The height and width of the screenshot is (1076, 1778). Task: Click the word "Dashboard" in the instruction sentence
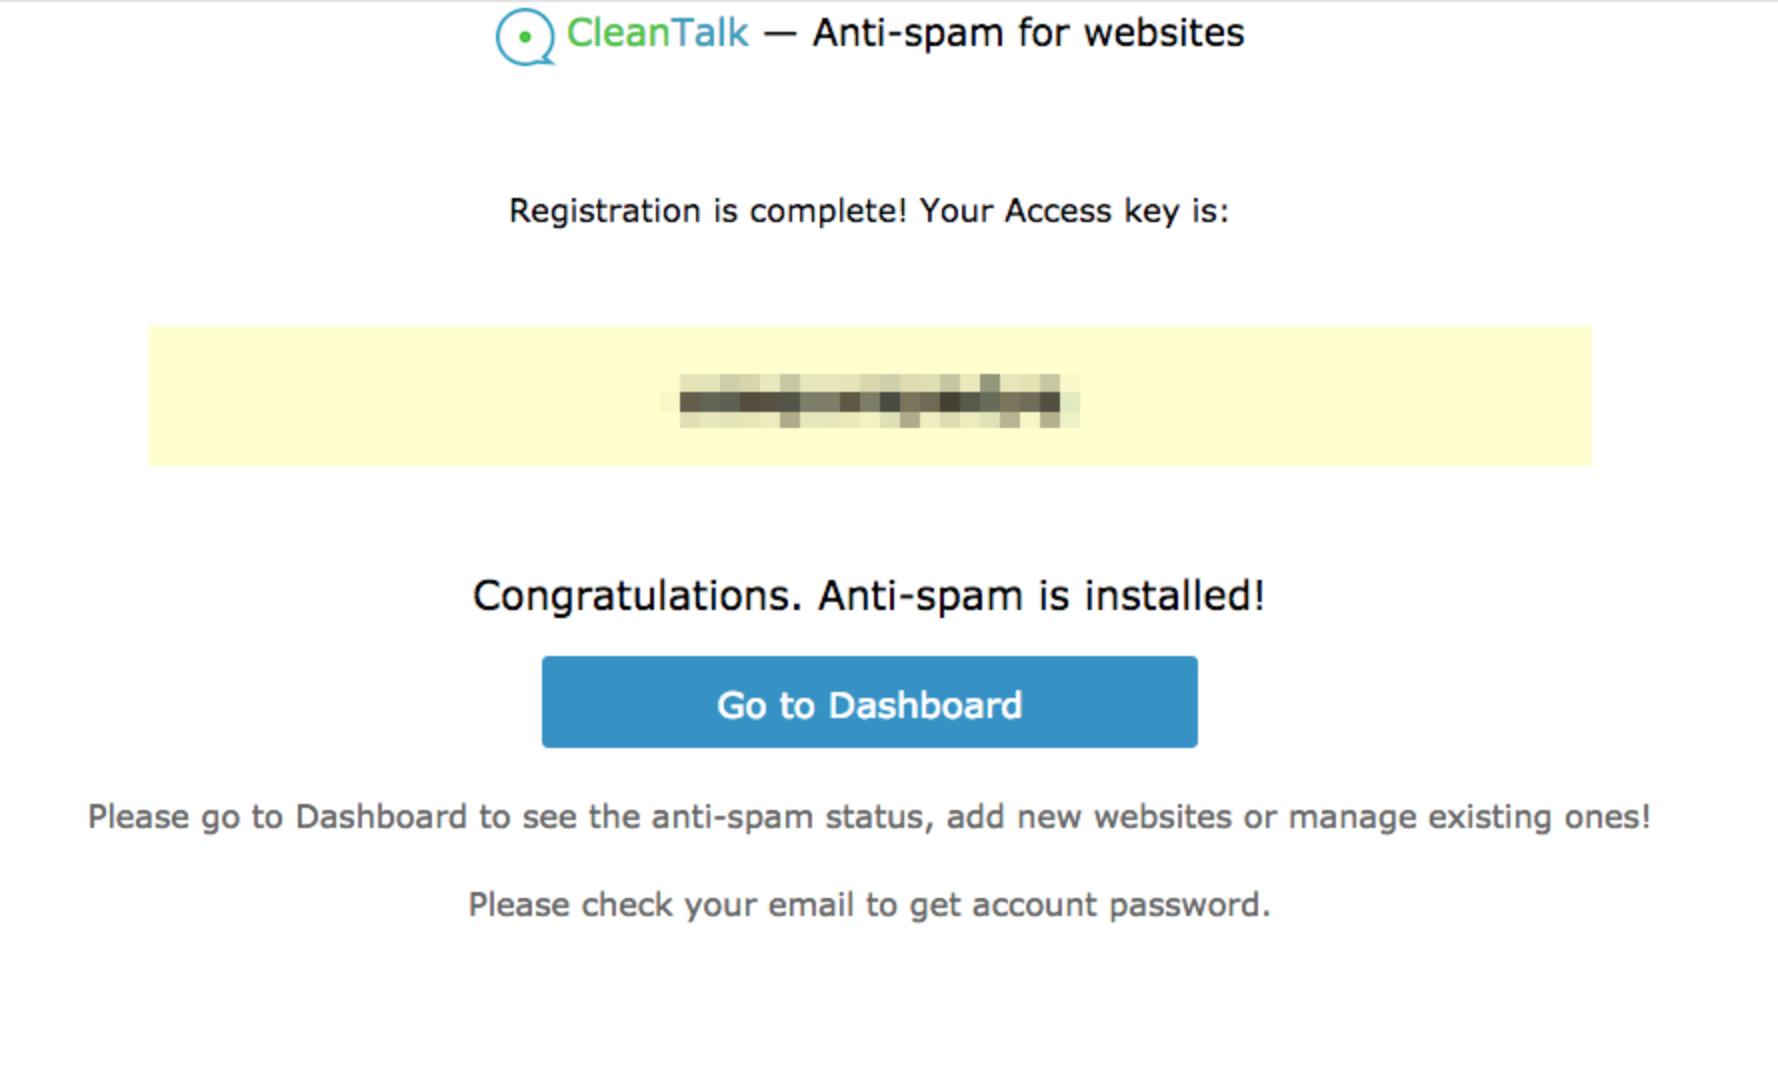tap(381, 817)
